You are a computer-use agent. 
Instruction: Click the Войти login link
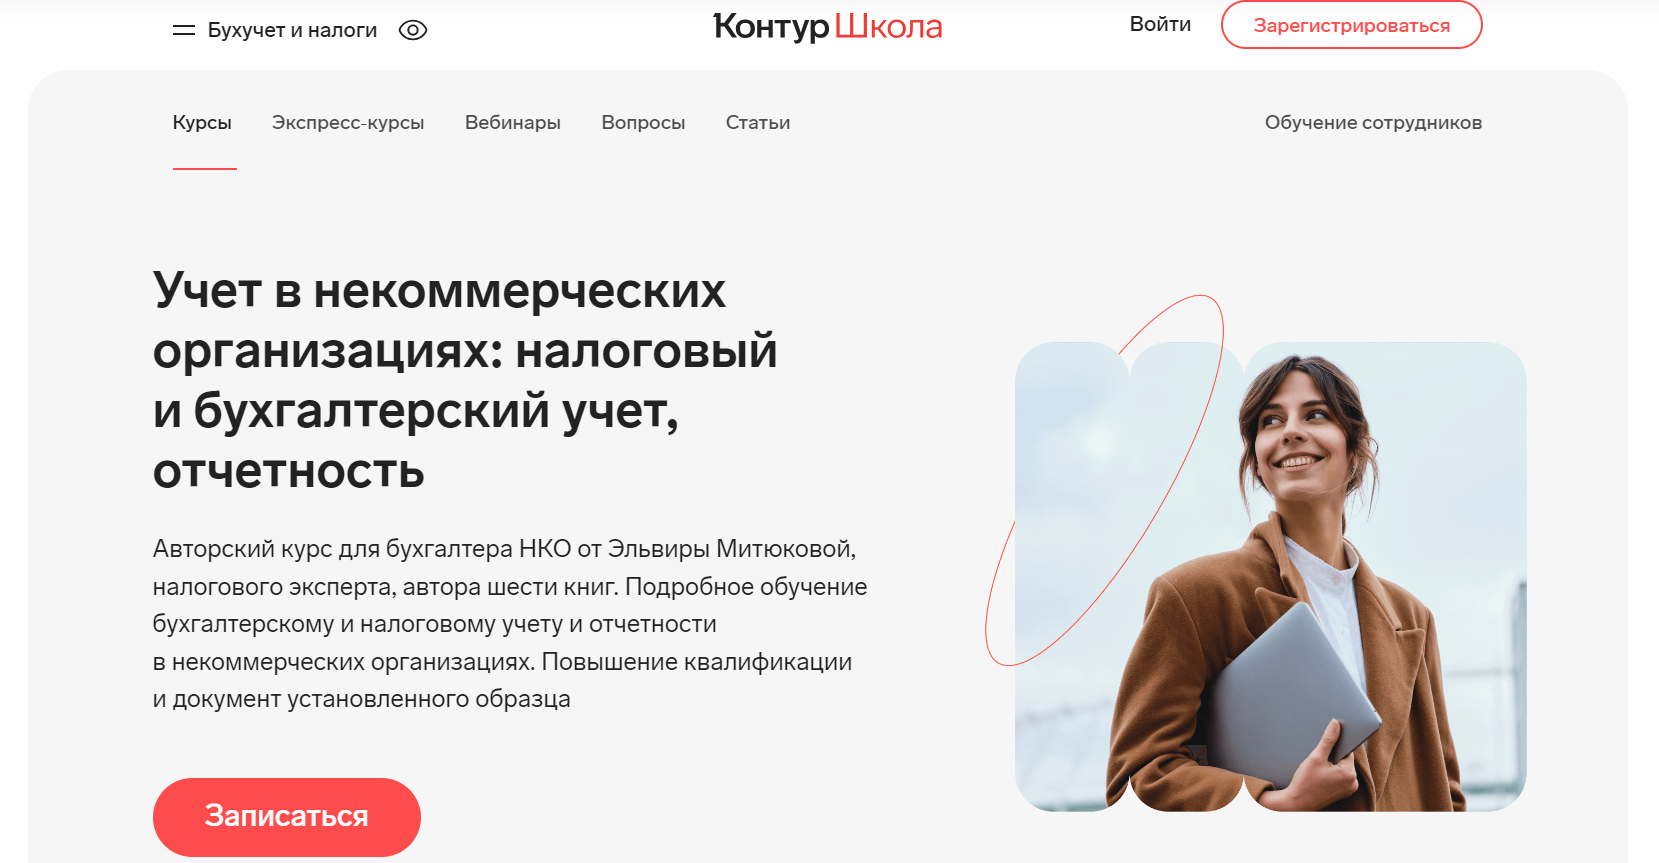1160,24
